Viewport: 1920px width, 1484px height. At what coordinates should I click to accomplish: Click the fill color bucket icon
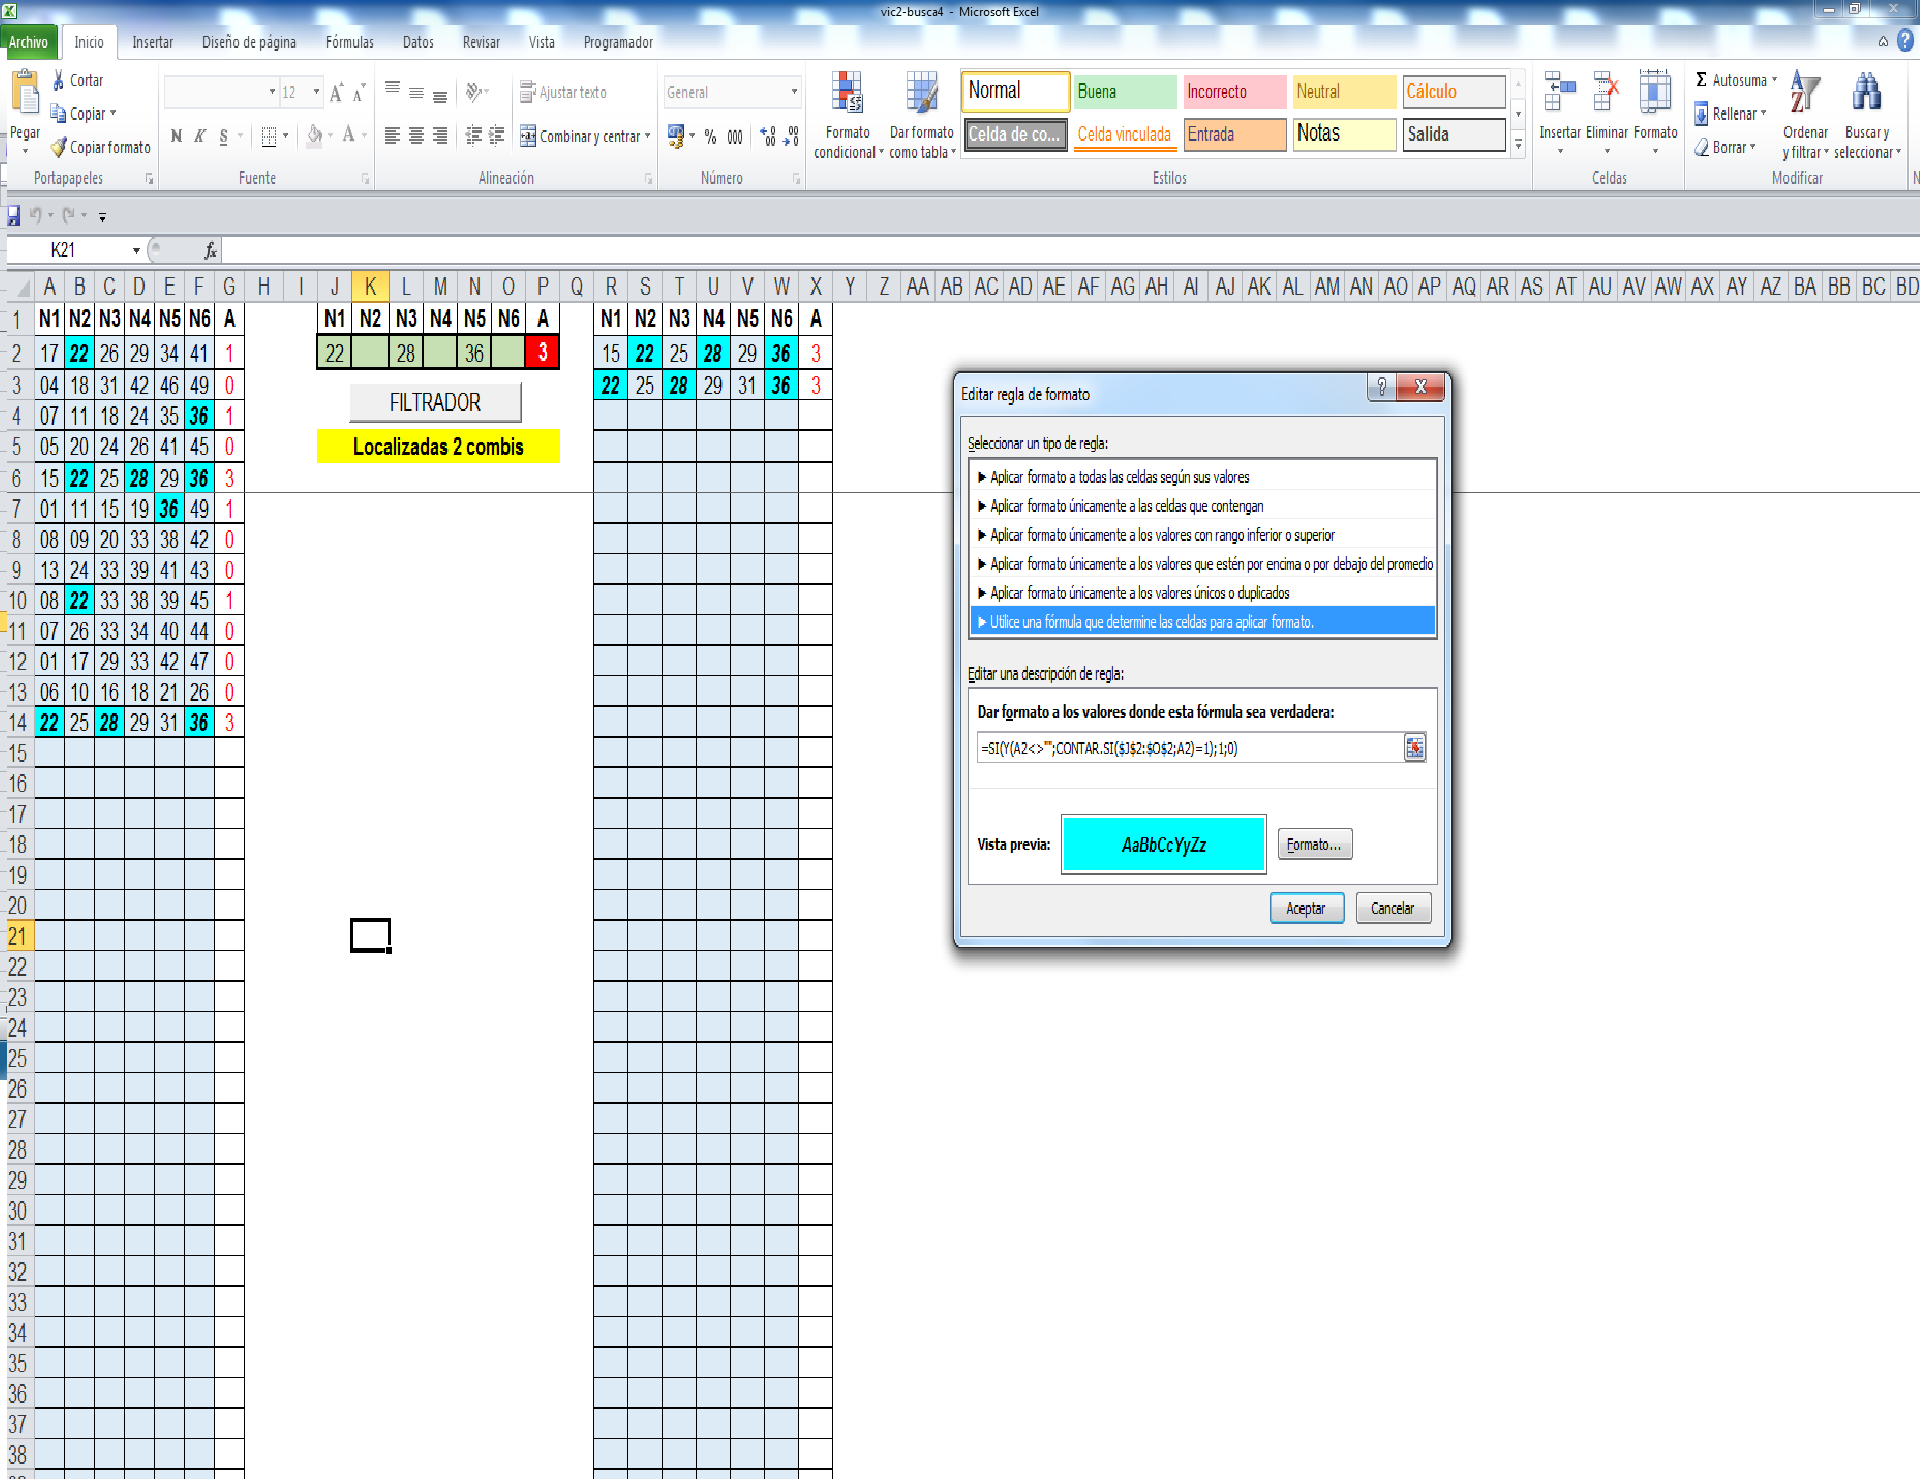pyautogui.click(x=314, y=136)
